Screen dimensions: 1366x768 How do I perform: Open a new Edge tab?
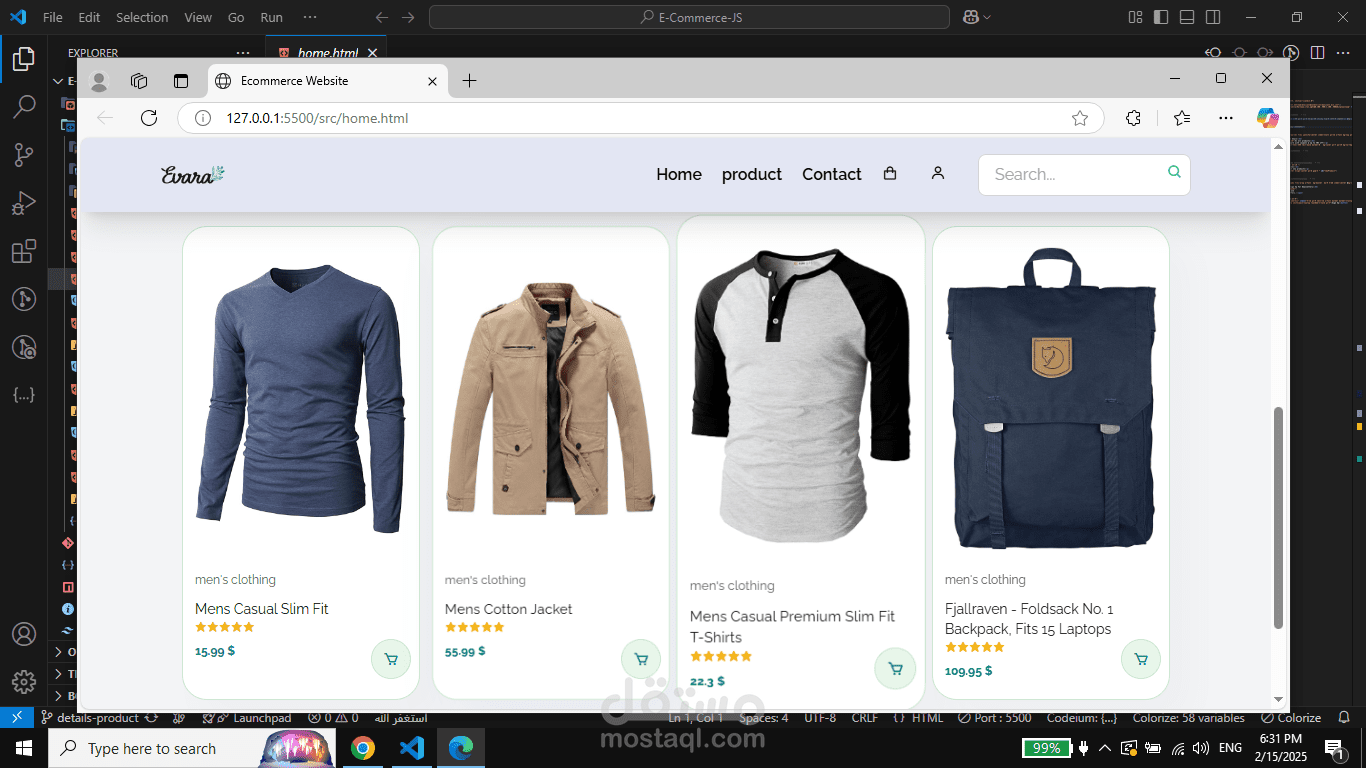tap(470, 81)
